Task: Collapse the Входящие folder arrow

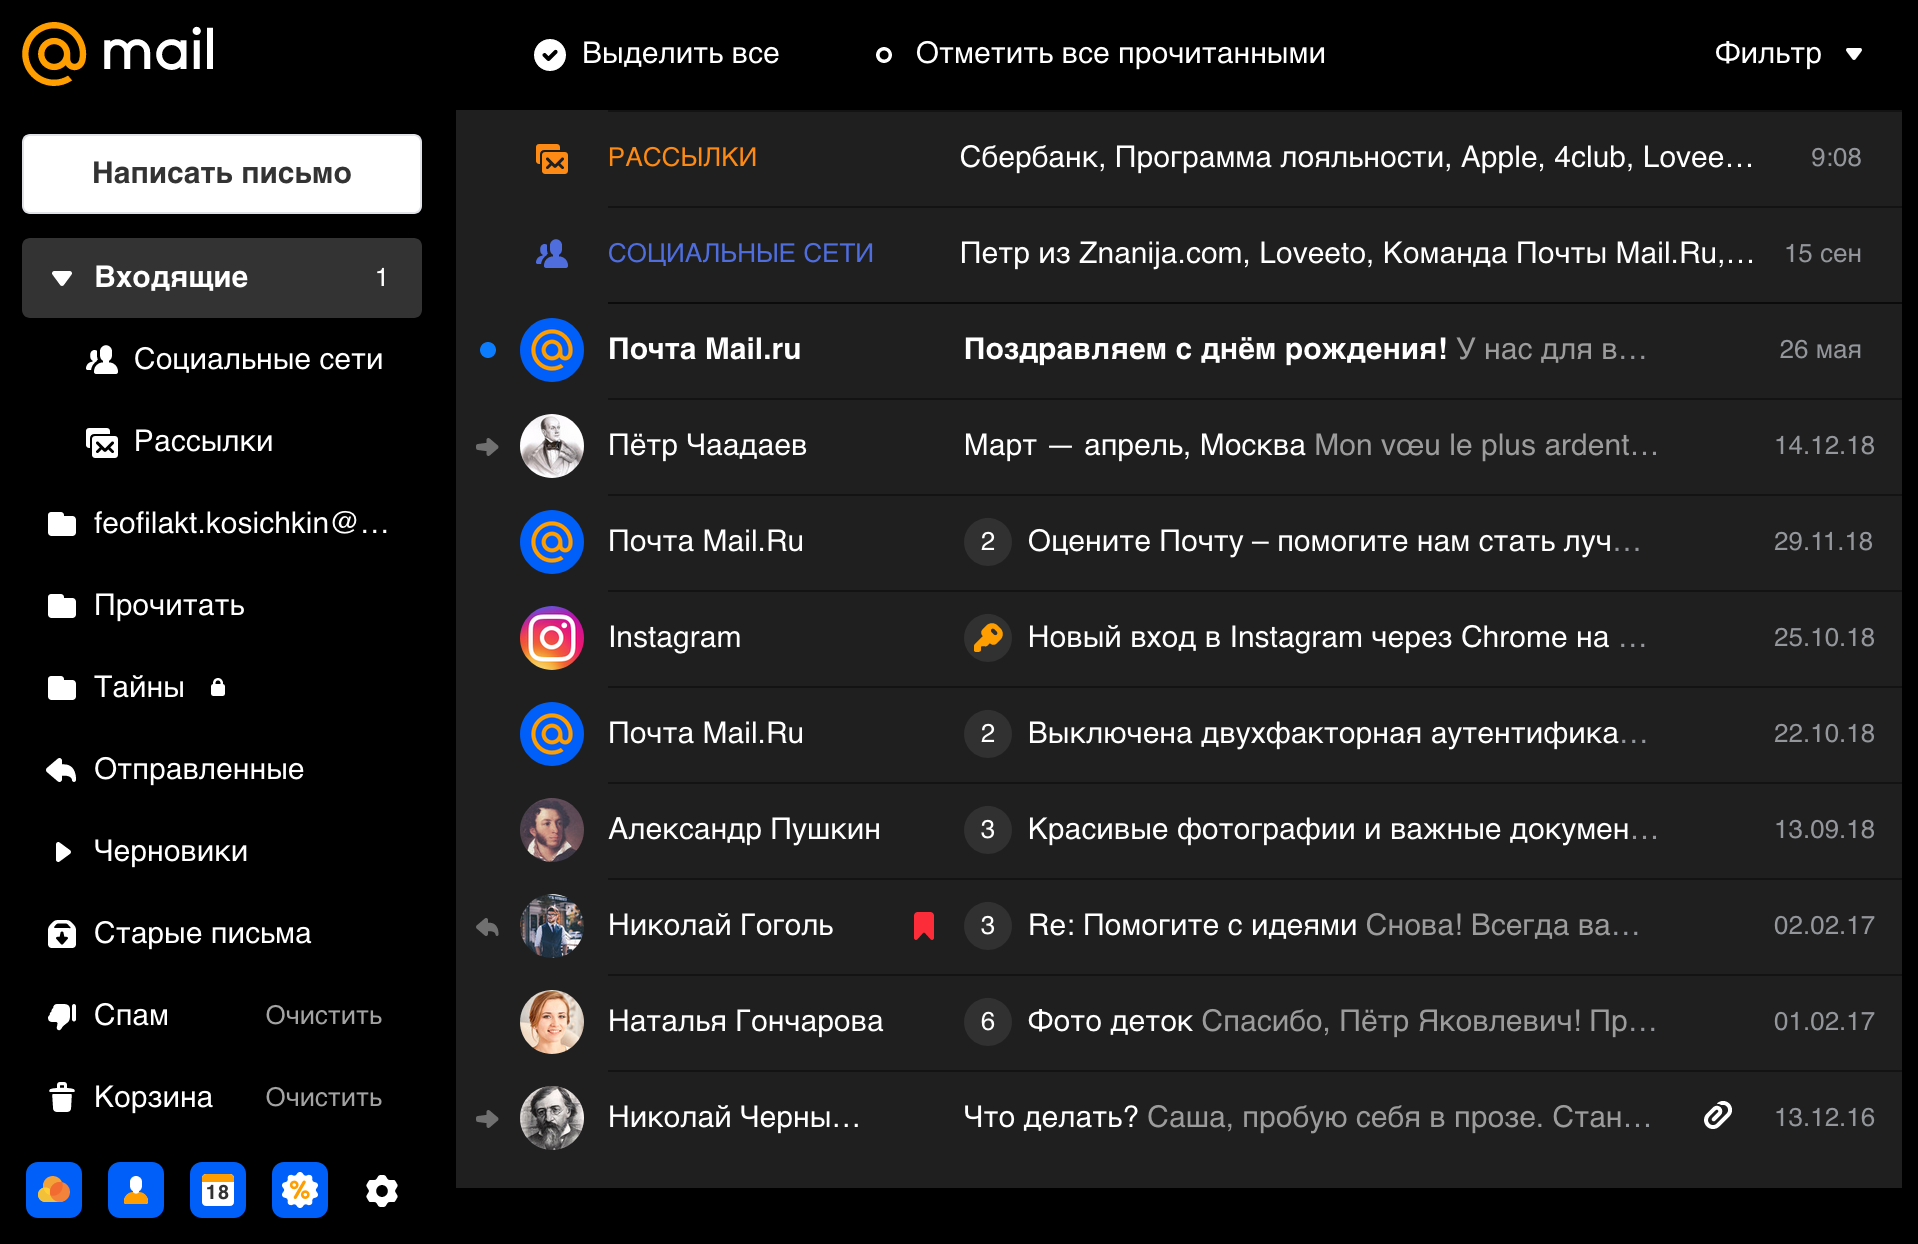Action: point(62,278)
